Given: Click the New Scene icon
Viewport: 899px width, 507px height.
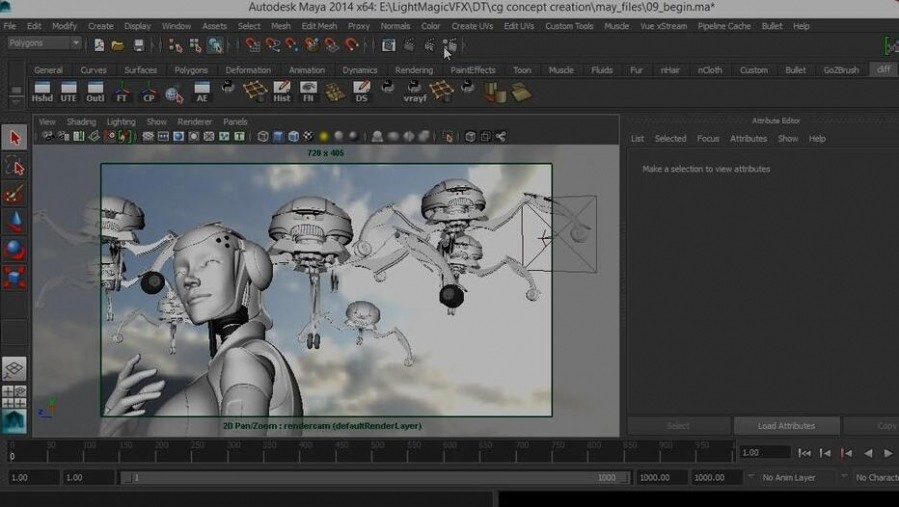Looking at the screenshot, I should (x=99, y=45).
